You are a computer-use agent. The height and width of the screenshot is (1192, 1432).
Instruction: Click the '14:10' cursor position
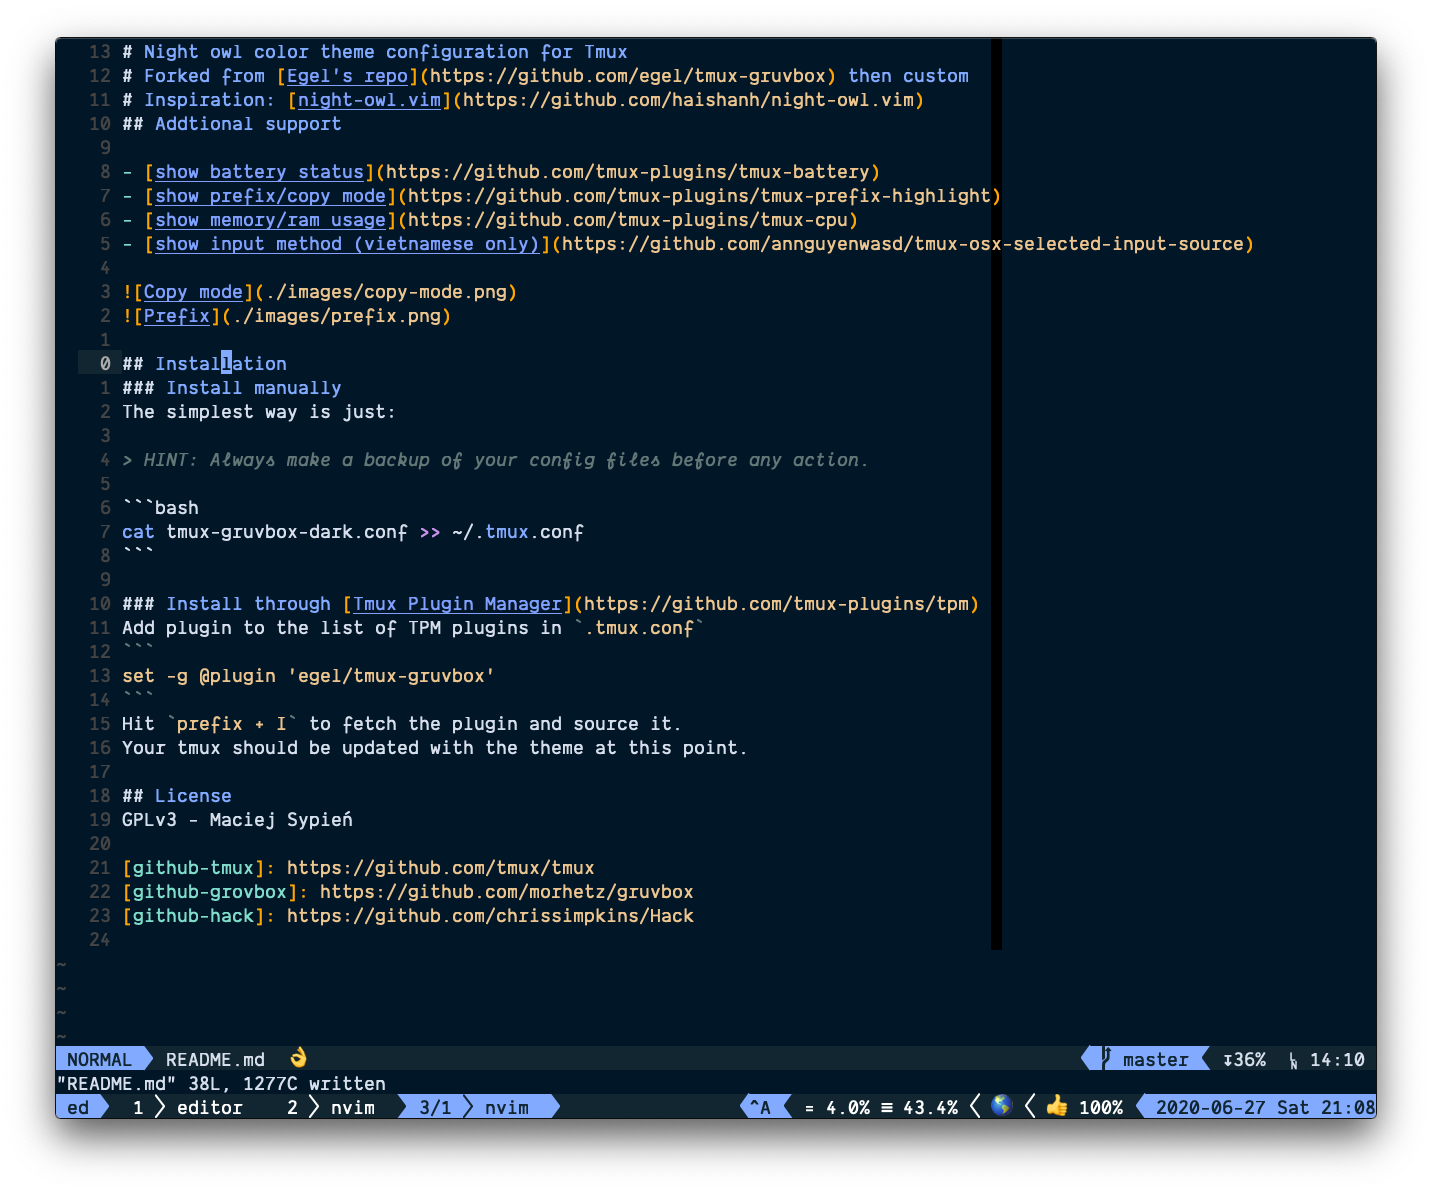coord(1337,1059)
